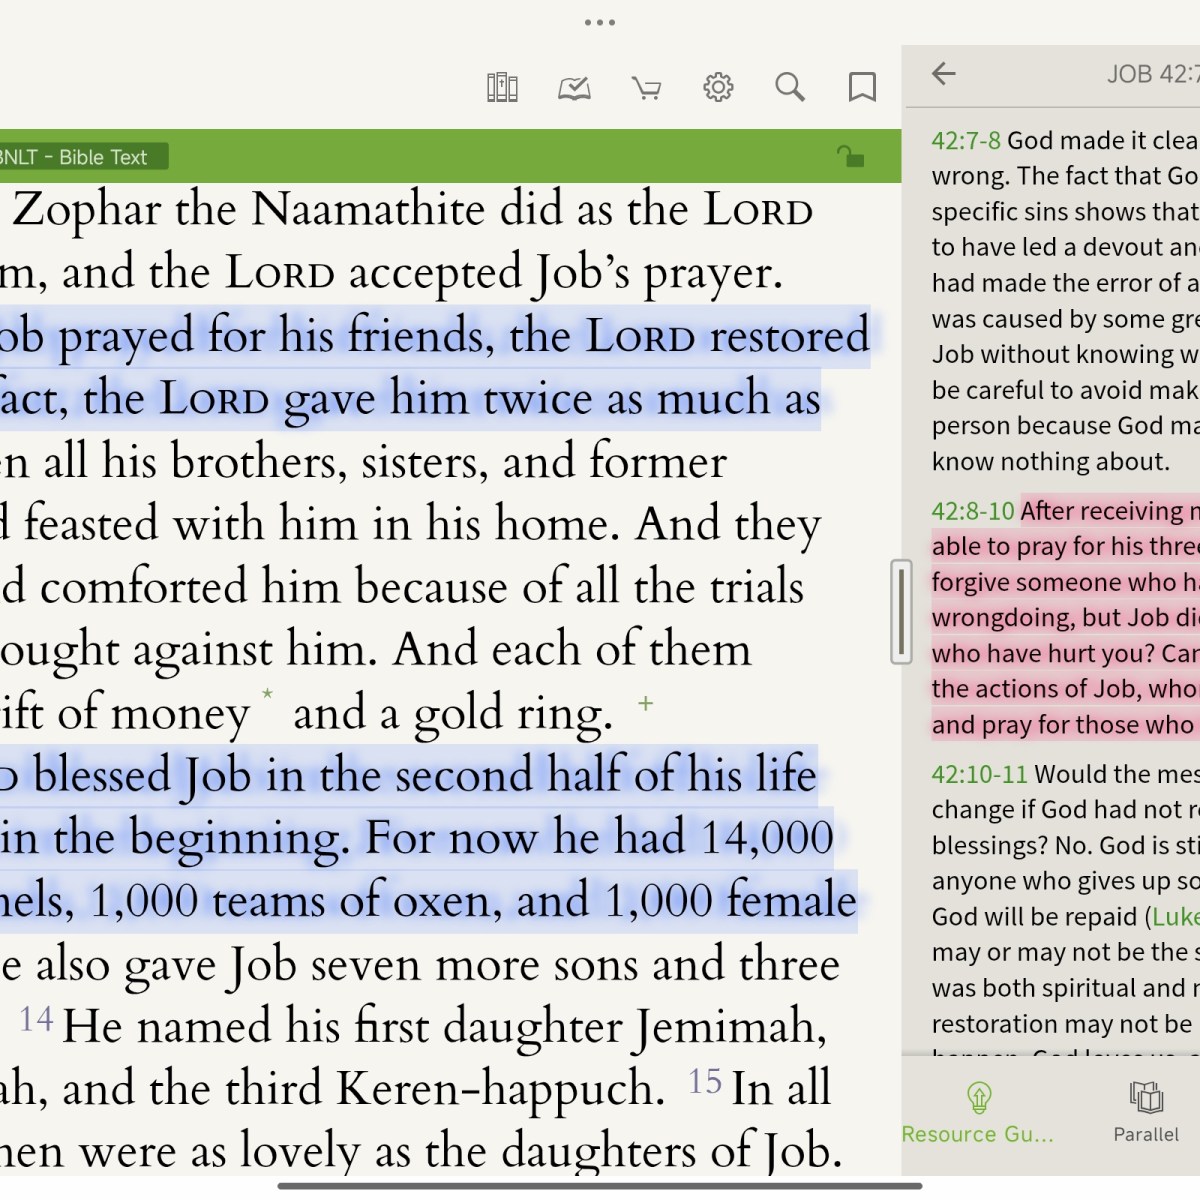1200x1200 pixels.
Task: Toggle the green sync lock icon
Action: (850, 156)
